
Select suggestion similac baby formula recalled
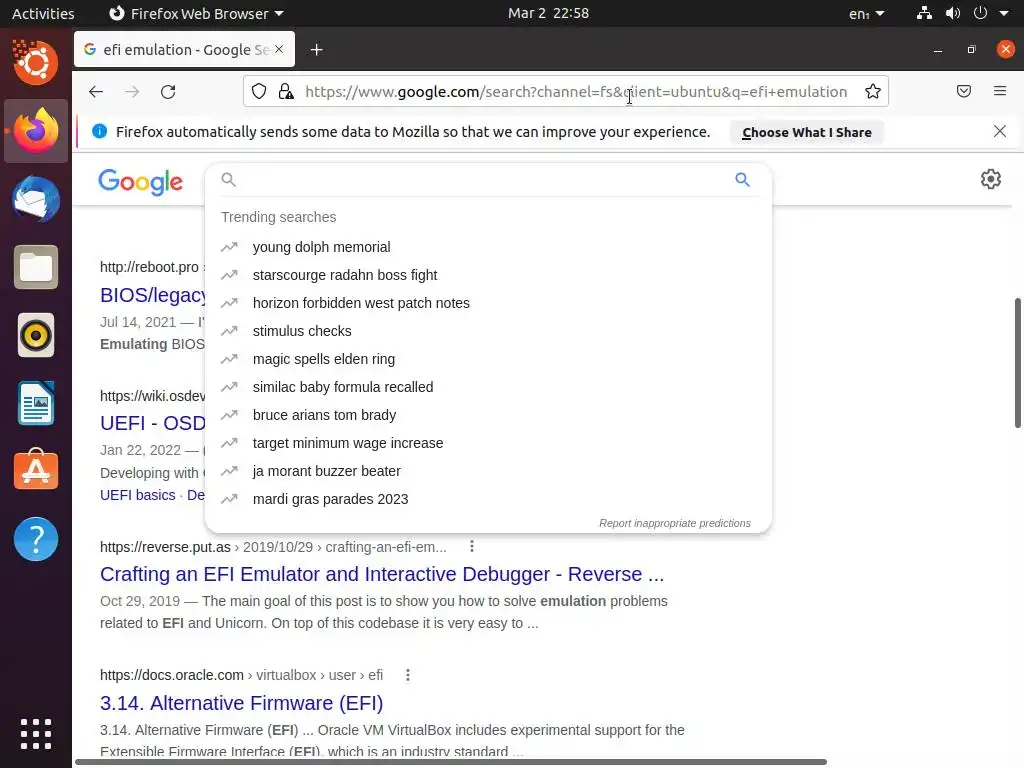(488, 387)
